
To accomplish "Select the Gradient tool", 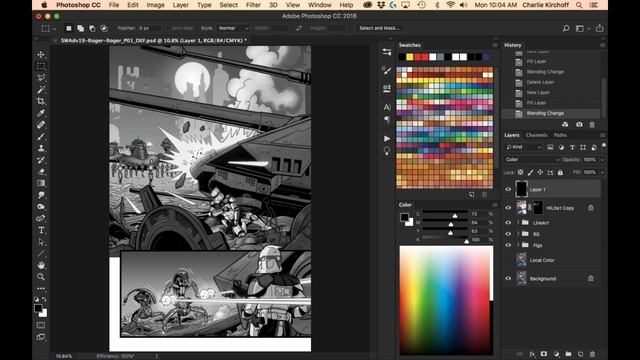I will tap(41, 183).
